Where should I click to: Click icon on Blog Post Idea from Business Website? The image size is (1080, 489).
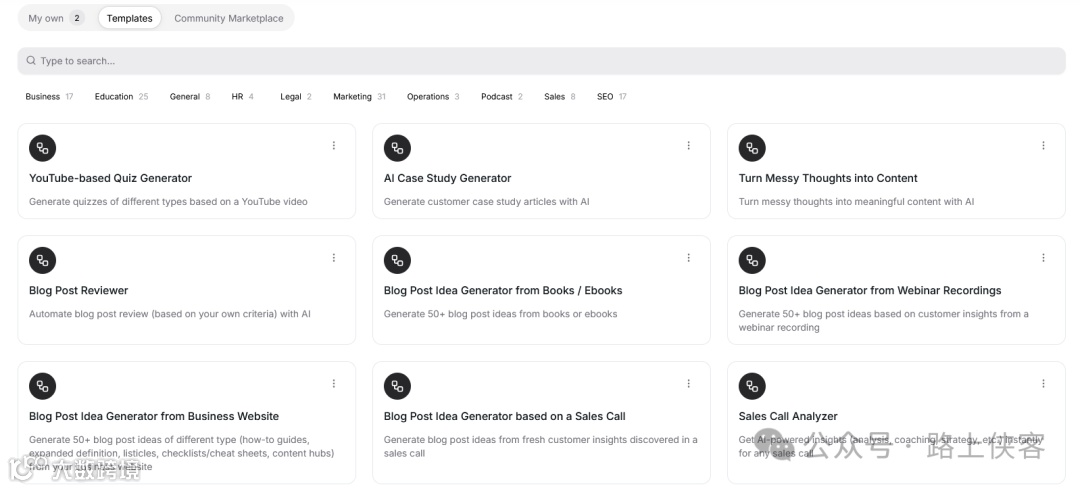[42, 386]
